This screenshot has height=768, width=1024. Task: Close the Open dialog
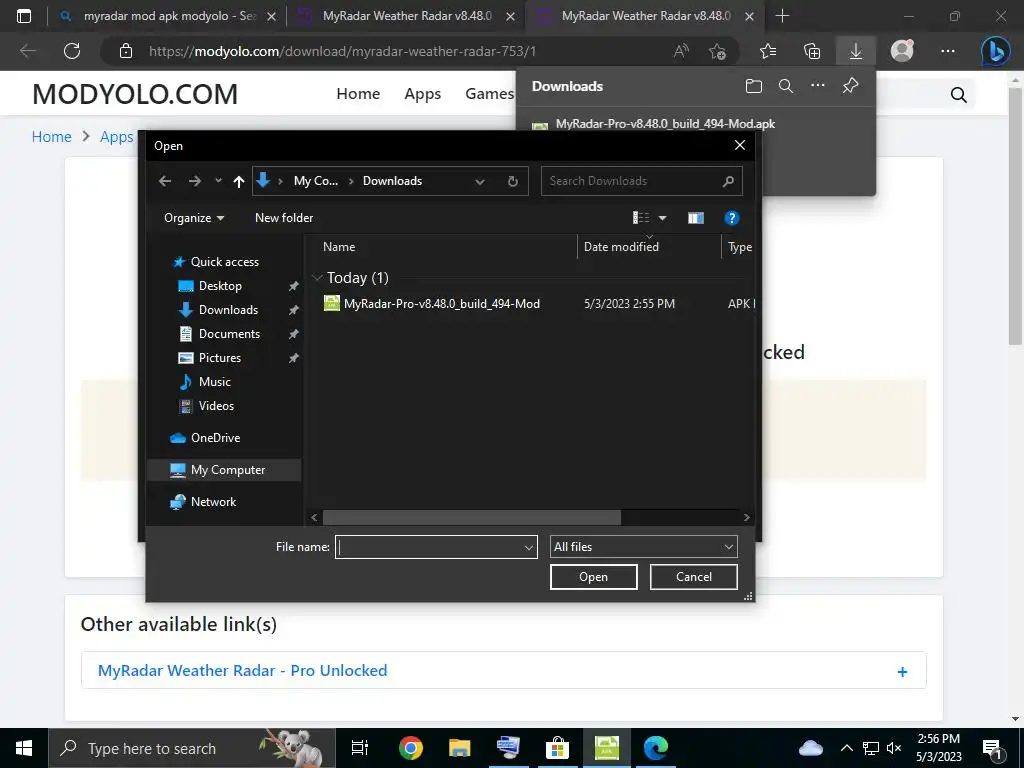click(739, 145)
